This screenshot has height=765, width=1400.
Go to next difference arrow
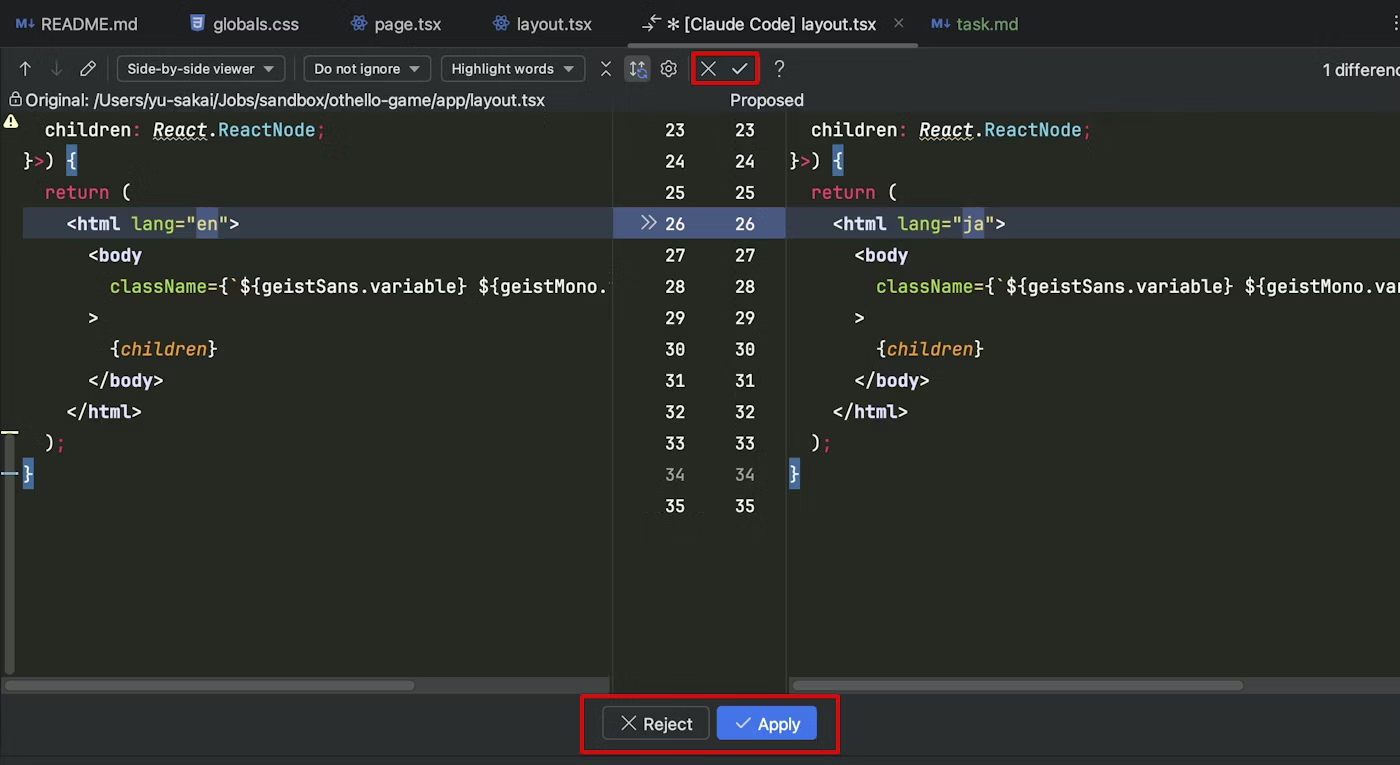(56, 69)
